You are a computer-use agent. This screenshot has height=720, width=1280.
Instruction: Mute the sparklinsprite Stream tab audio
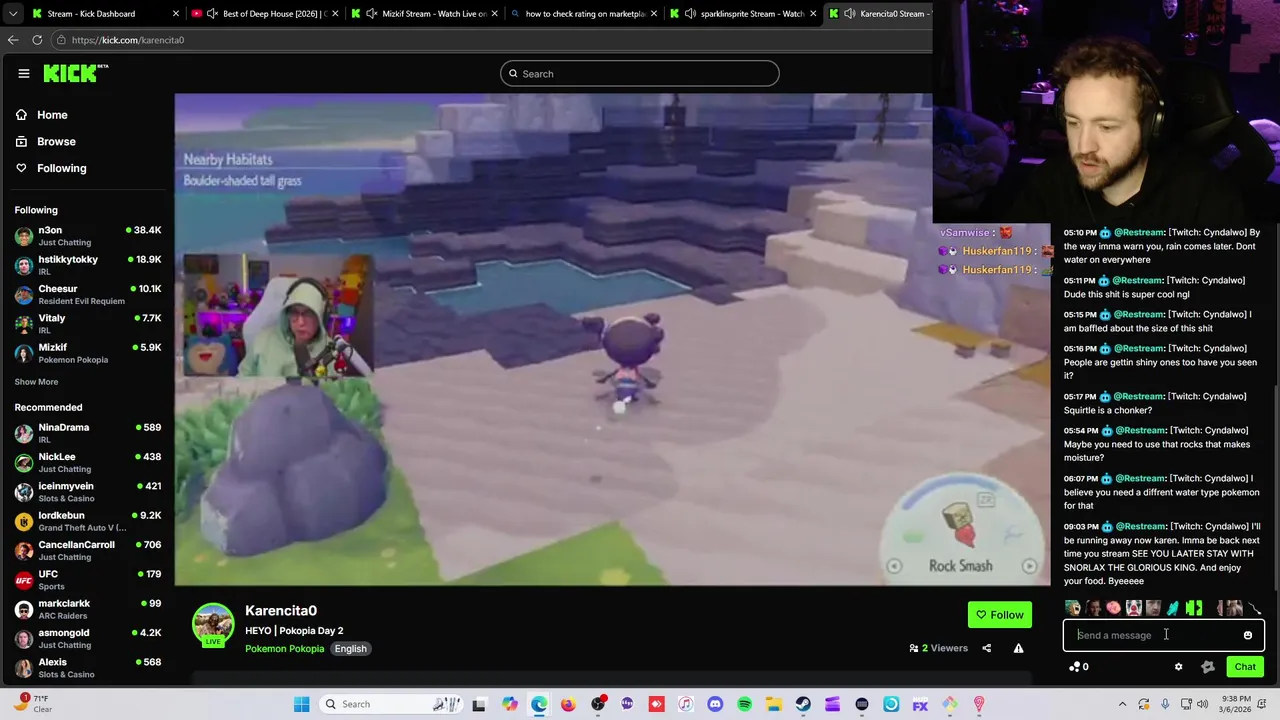[x=690, y=14]
